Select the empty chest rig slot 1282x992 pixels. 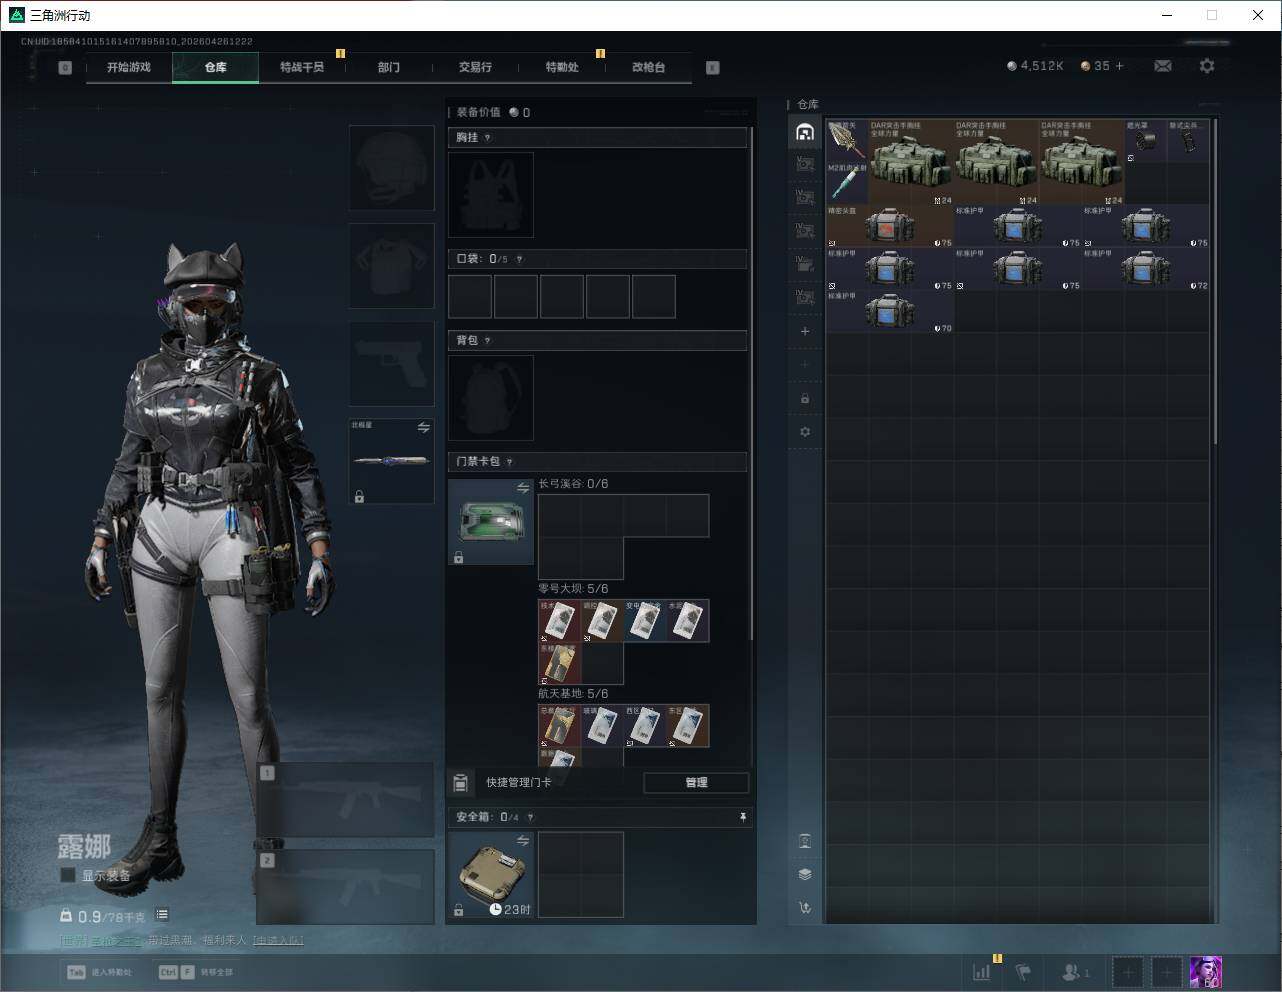click(x=491, y=195)
